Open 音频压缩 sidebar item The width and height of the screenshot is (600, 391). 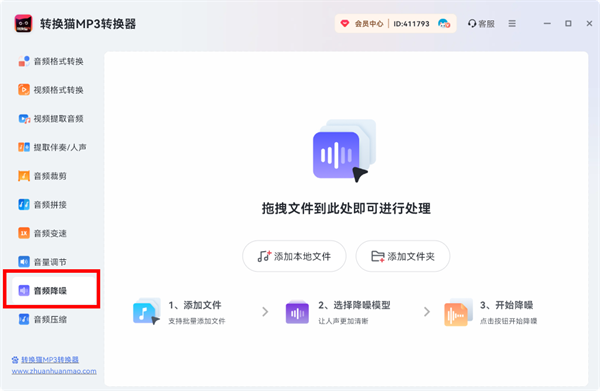pos(42,319)
